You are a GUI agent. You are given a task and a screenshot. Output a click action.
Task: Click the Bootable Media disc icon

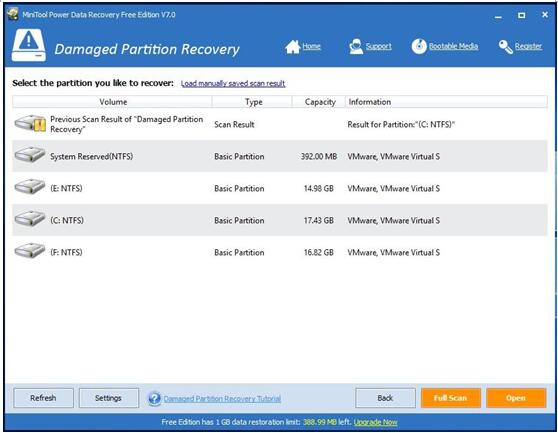419,46
